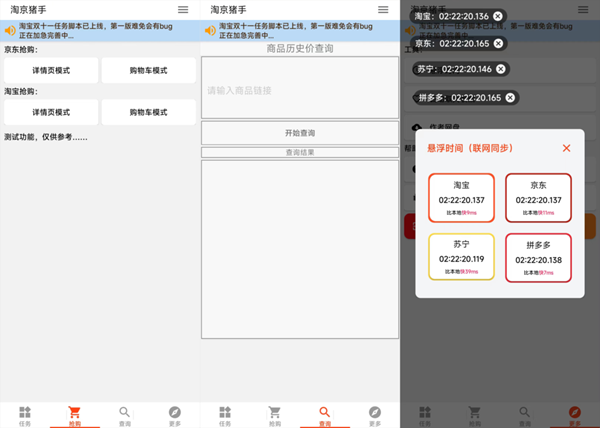
Task: Choose 详情页模式 under 淘宝抢购
Action: click(x=51, y=112)
